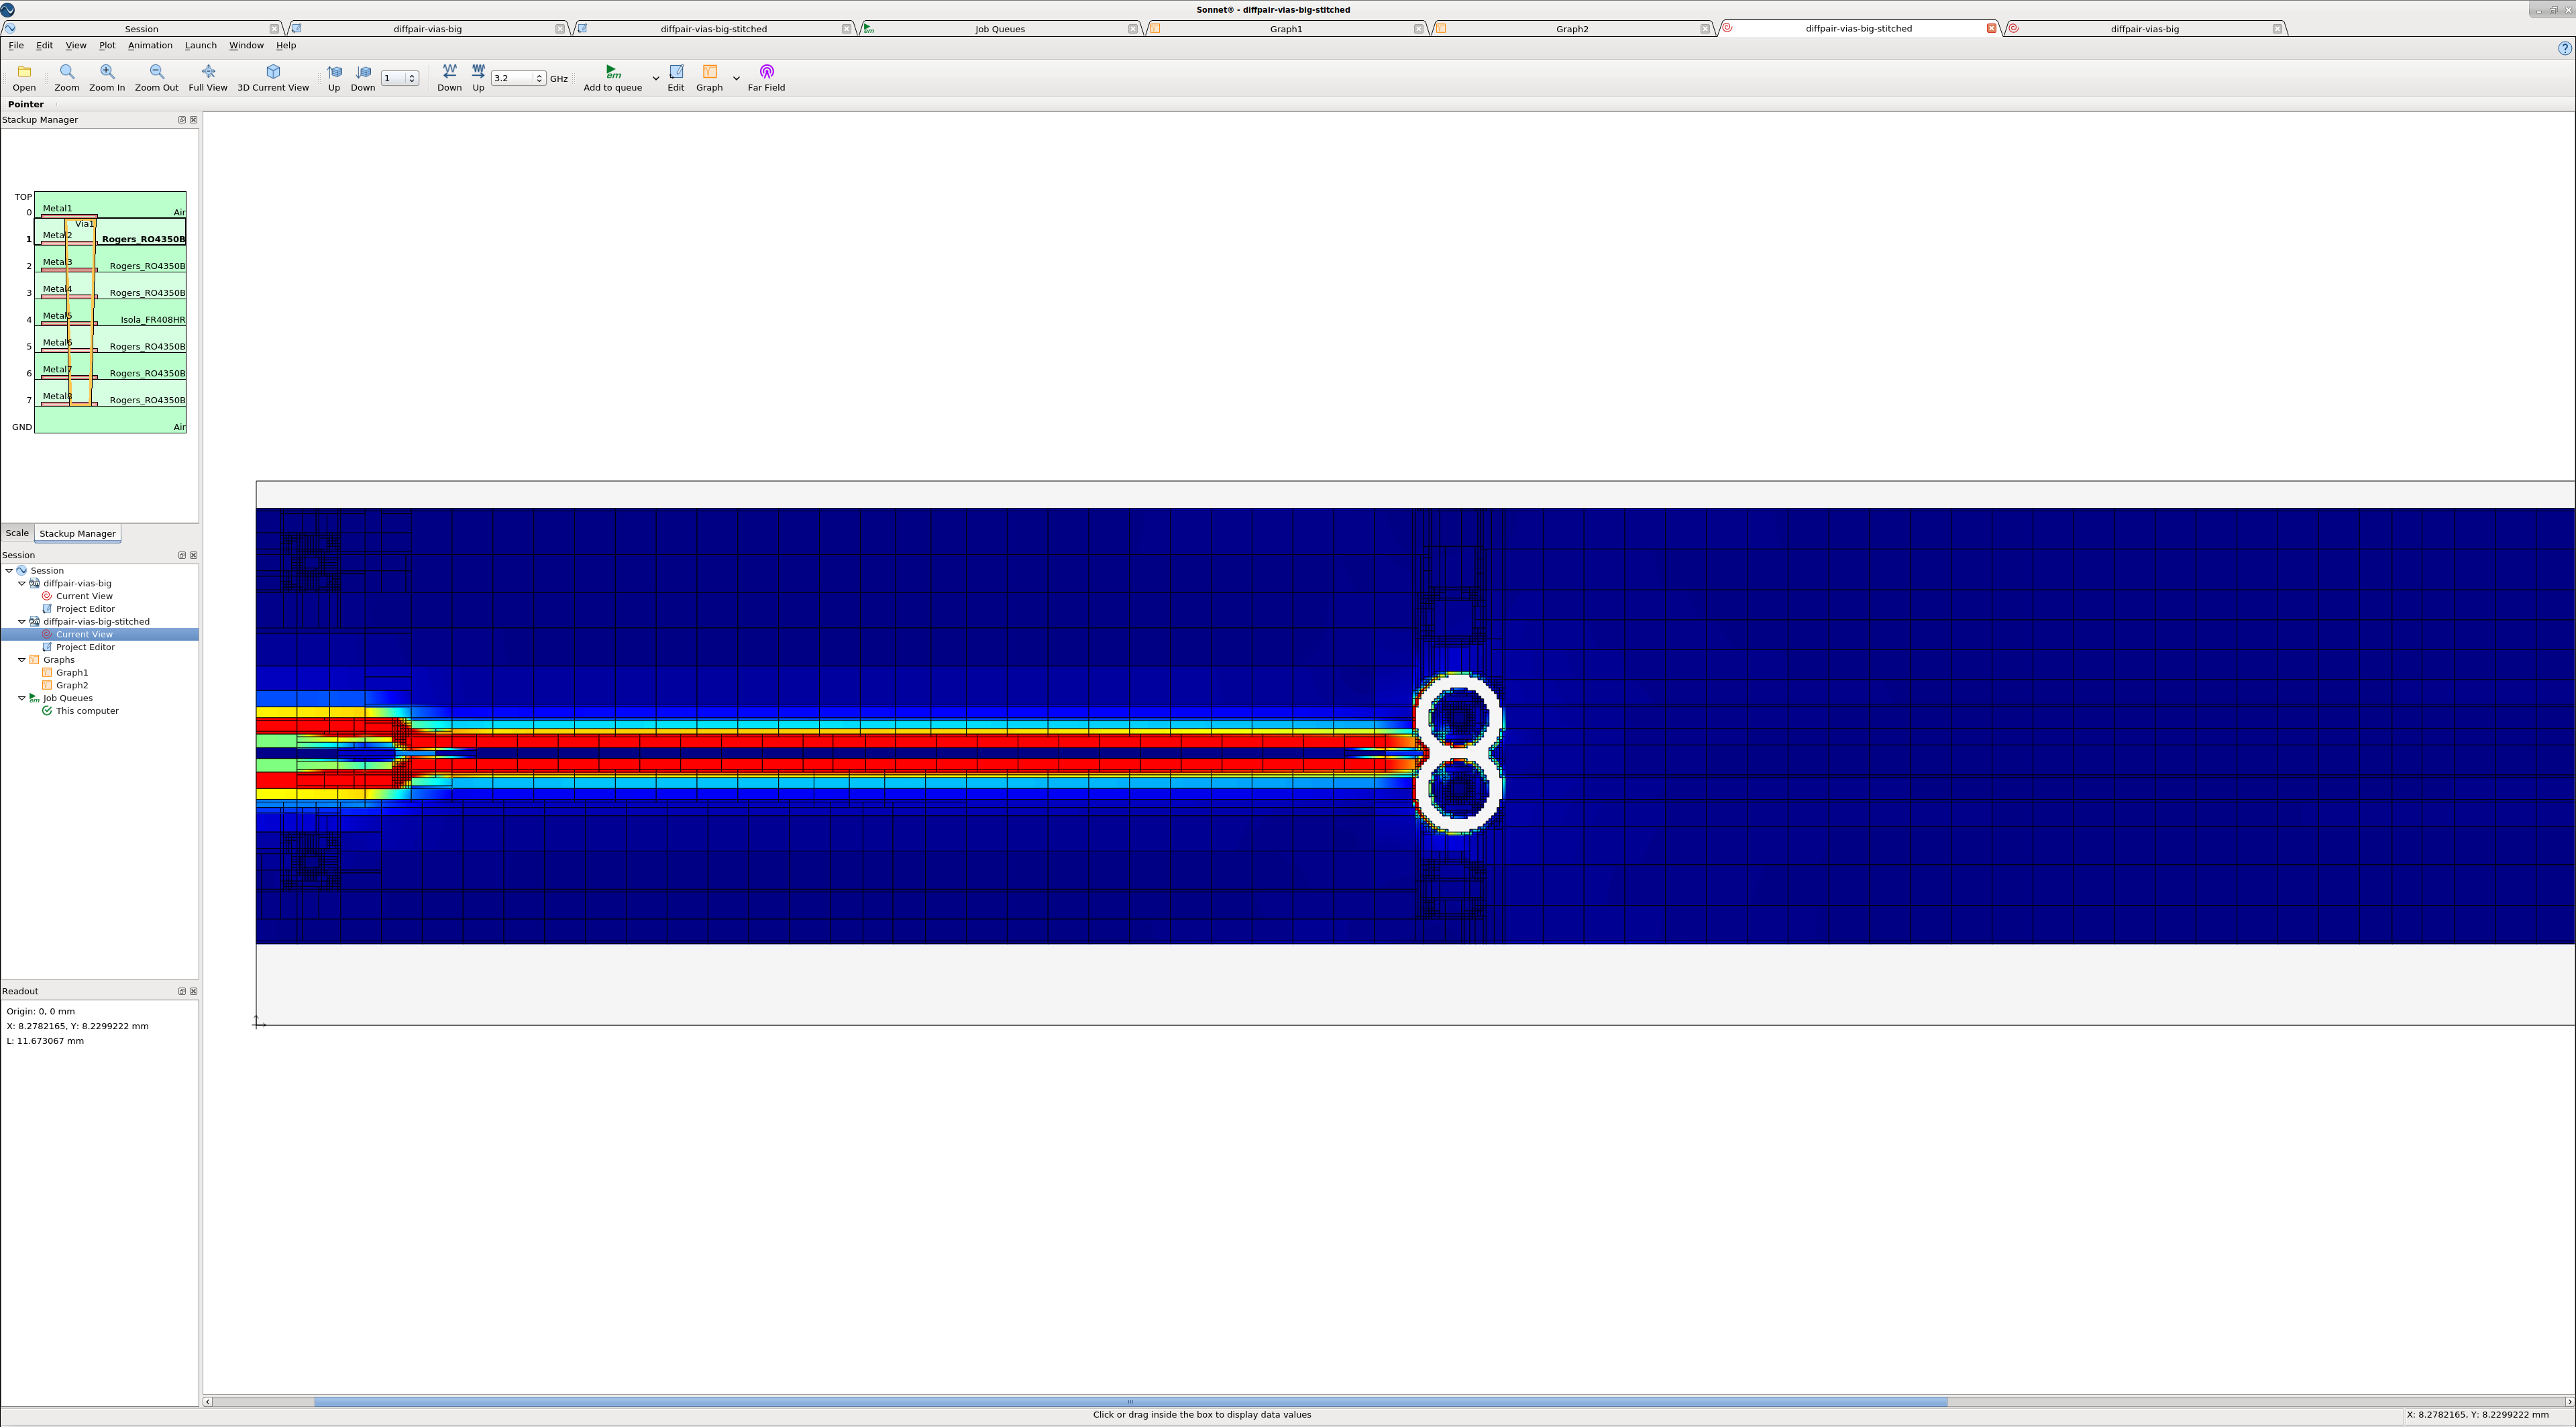Image resolution: width=2576 pixels, height=1427 pixels.
Task: Select Graph2 in the session tree
Action: pyautogui.click(x=72, y=685)
